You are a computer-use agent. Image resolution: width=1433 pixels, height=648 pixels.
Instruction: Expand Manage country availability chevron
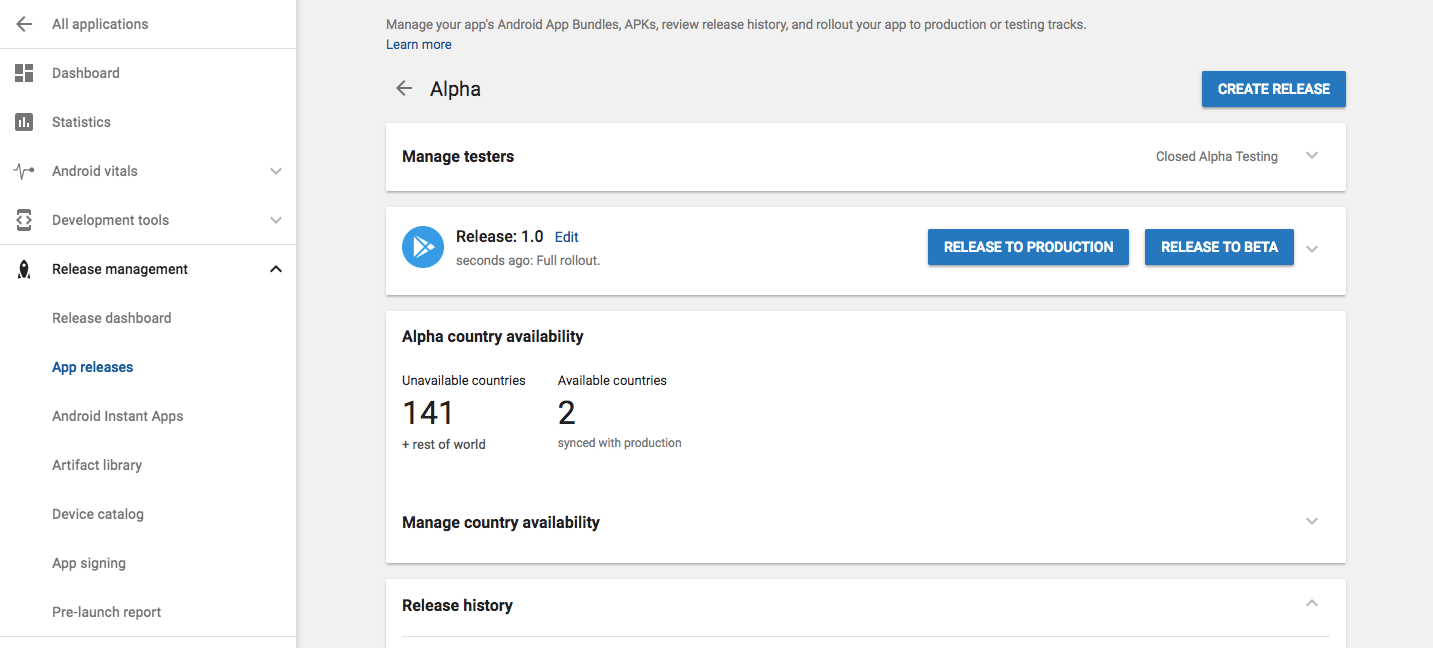click(x=1312, y=521)
